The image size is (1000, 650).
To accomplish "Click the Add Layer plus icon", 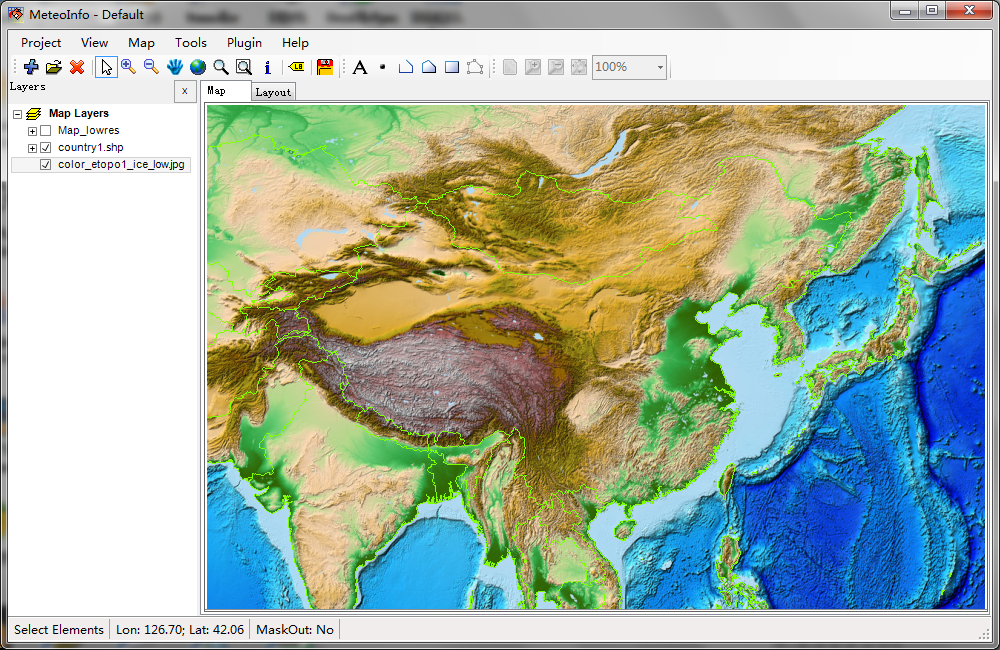I will click(31, 67).
